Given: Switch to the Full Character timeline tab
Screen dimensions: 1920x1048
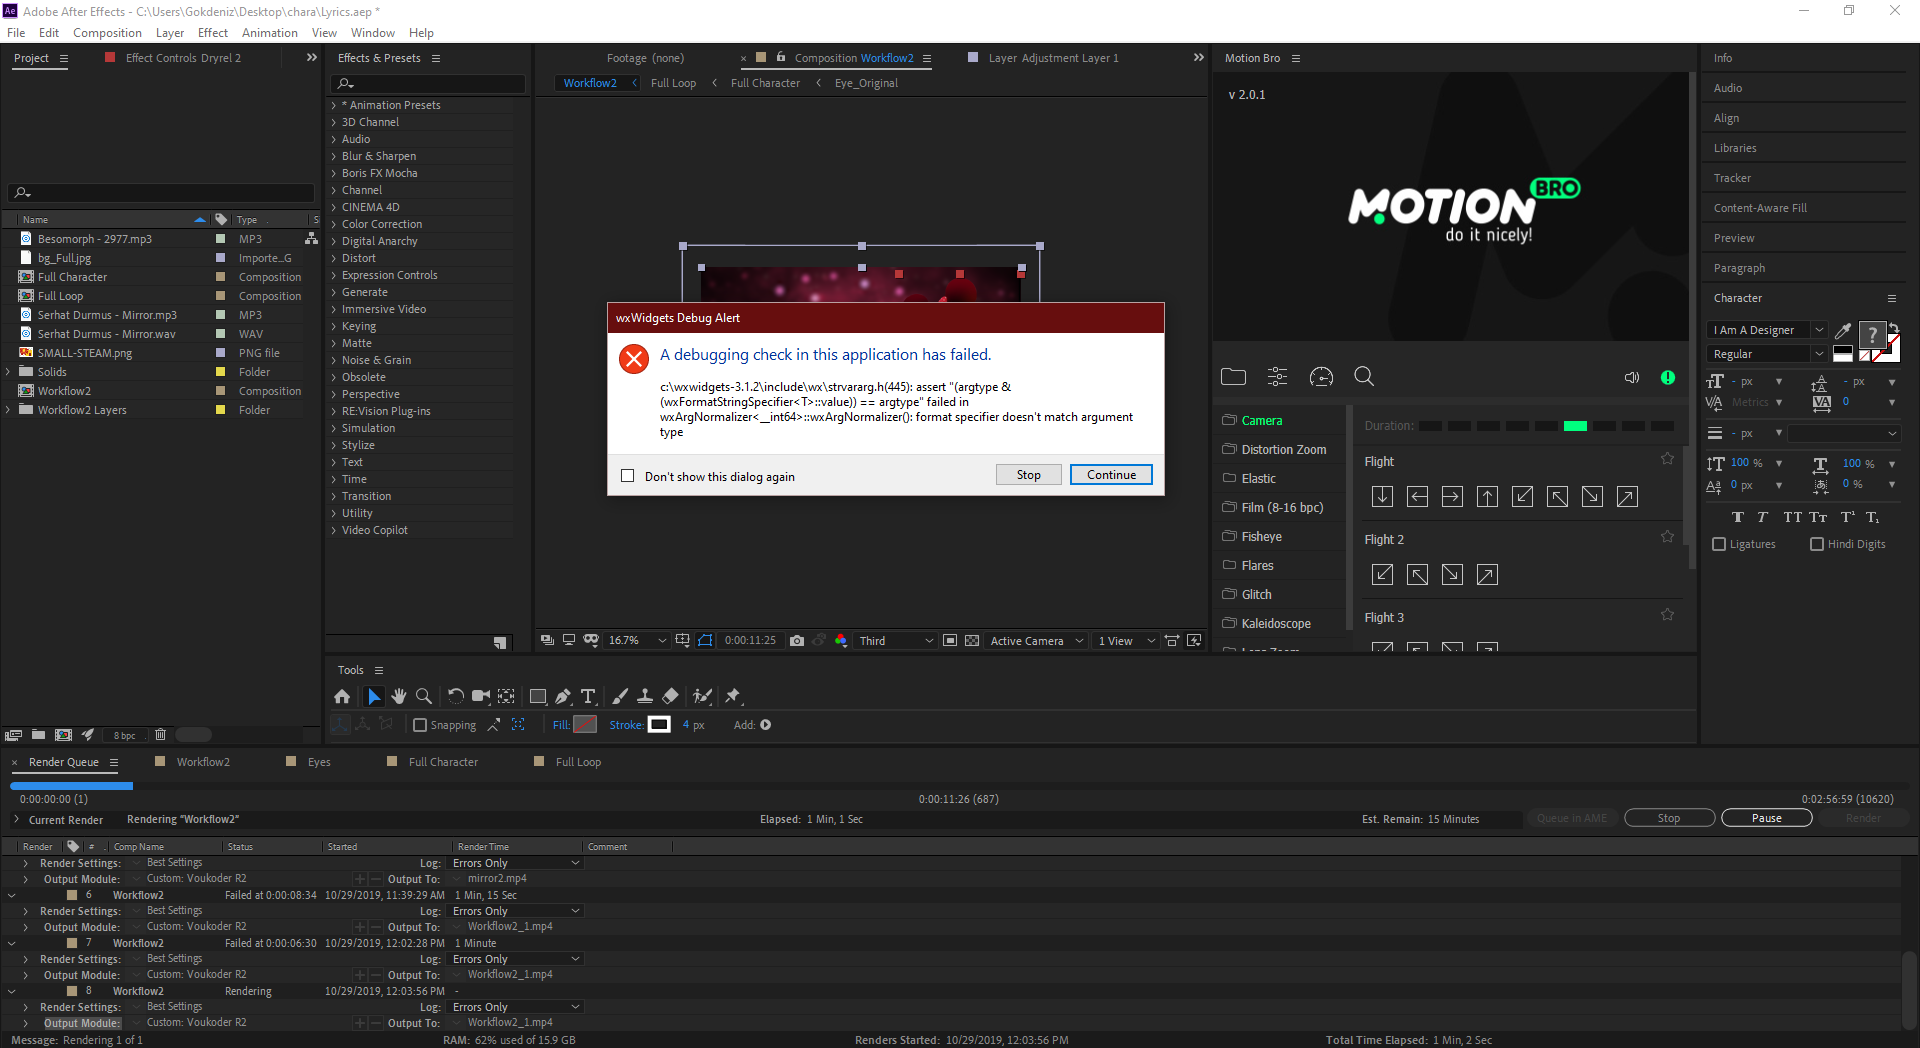Looking at the screenshot, I should click(443, 762).
